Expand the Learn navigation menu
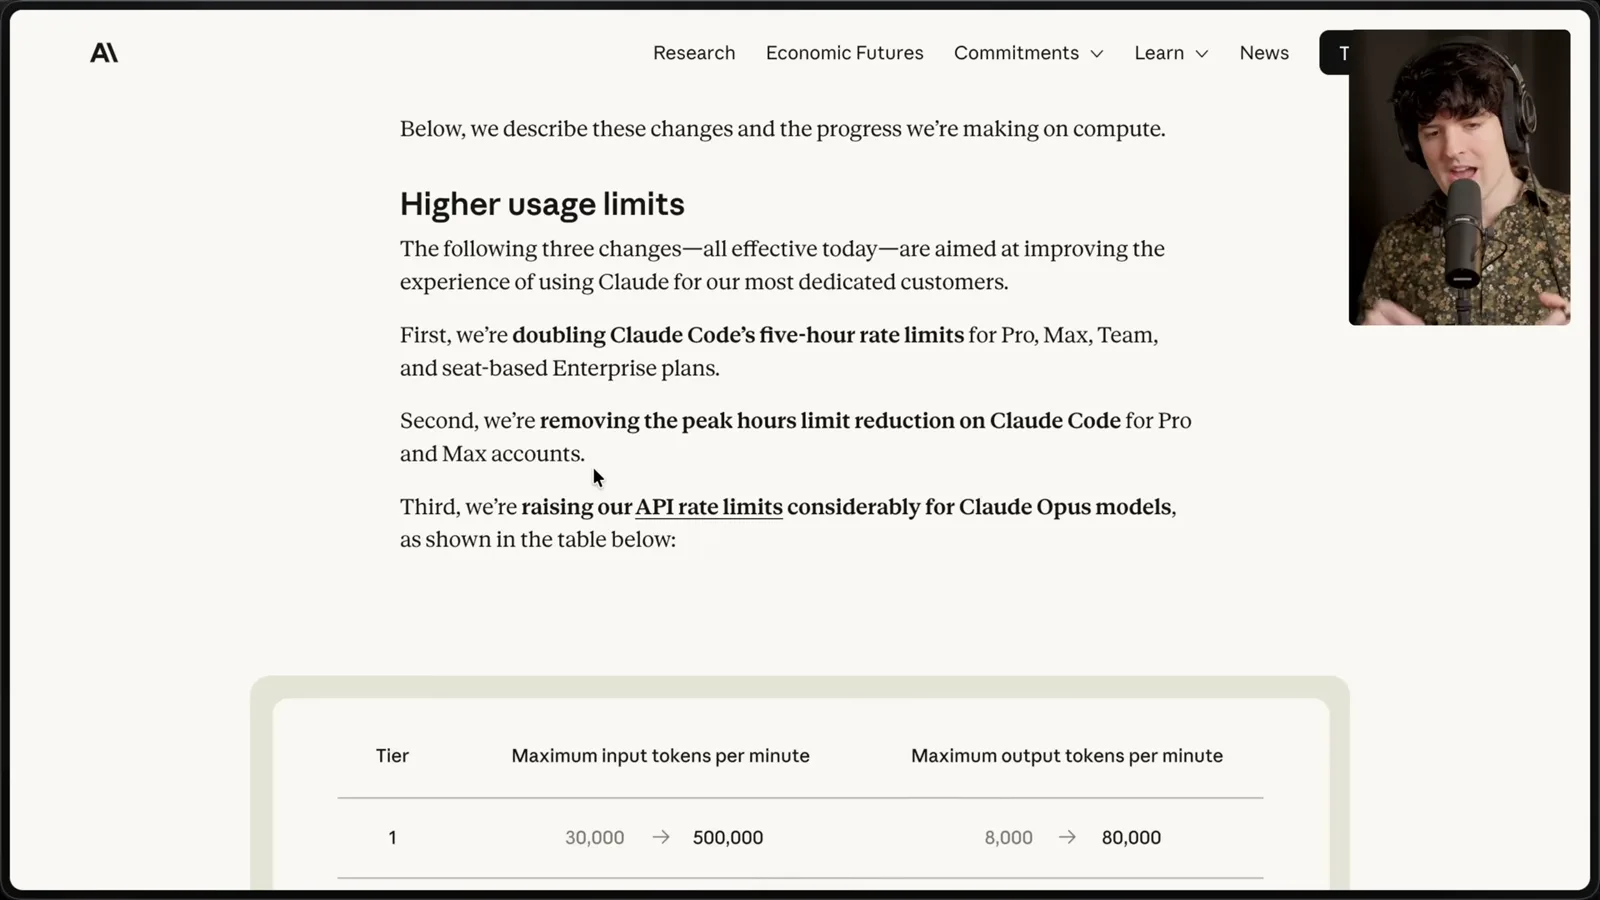Image resolution: width=1600 pixels, height=900 pixels. click(1171, 53)
